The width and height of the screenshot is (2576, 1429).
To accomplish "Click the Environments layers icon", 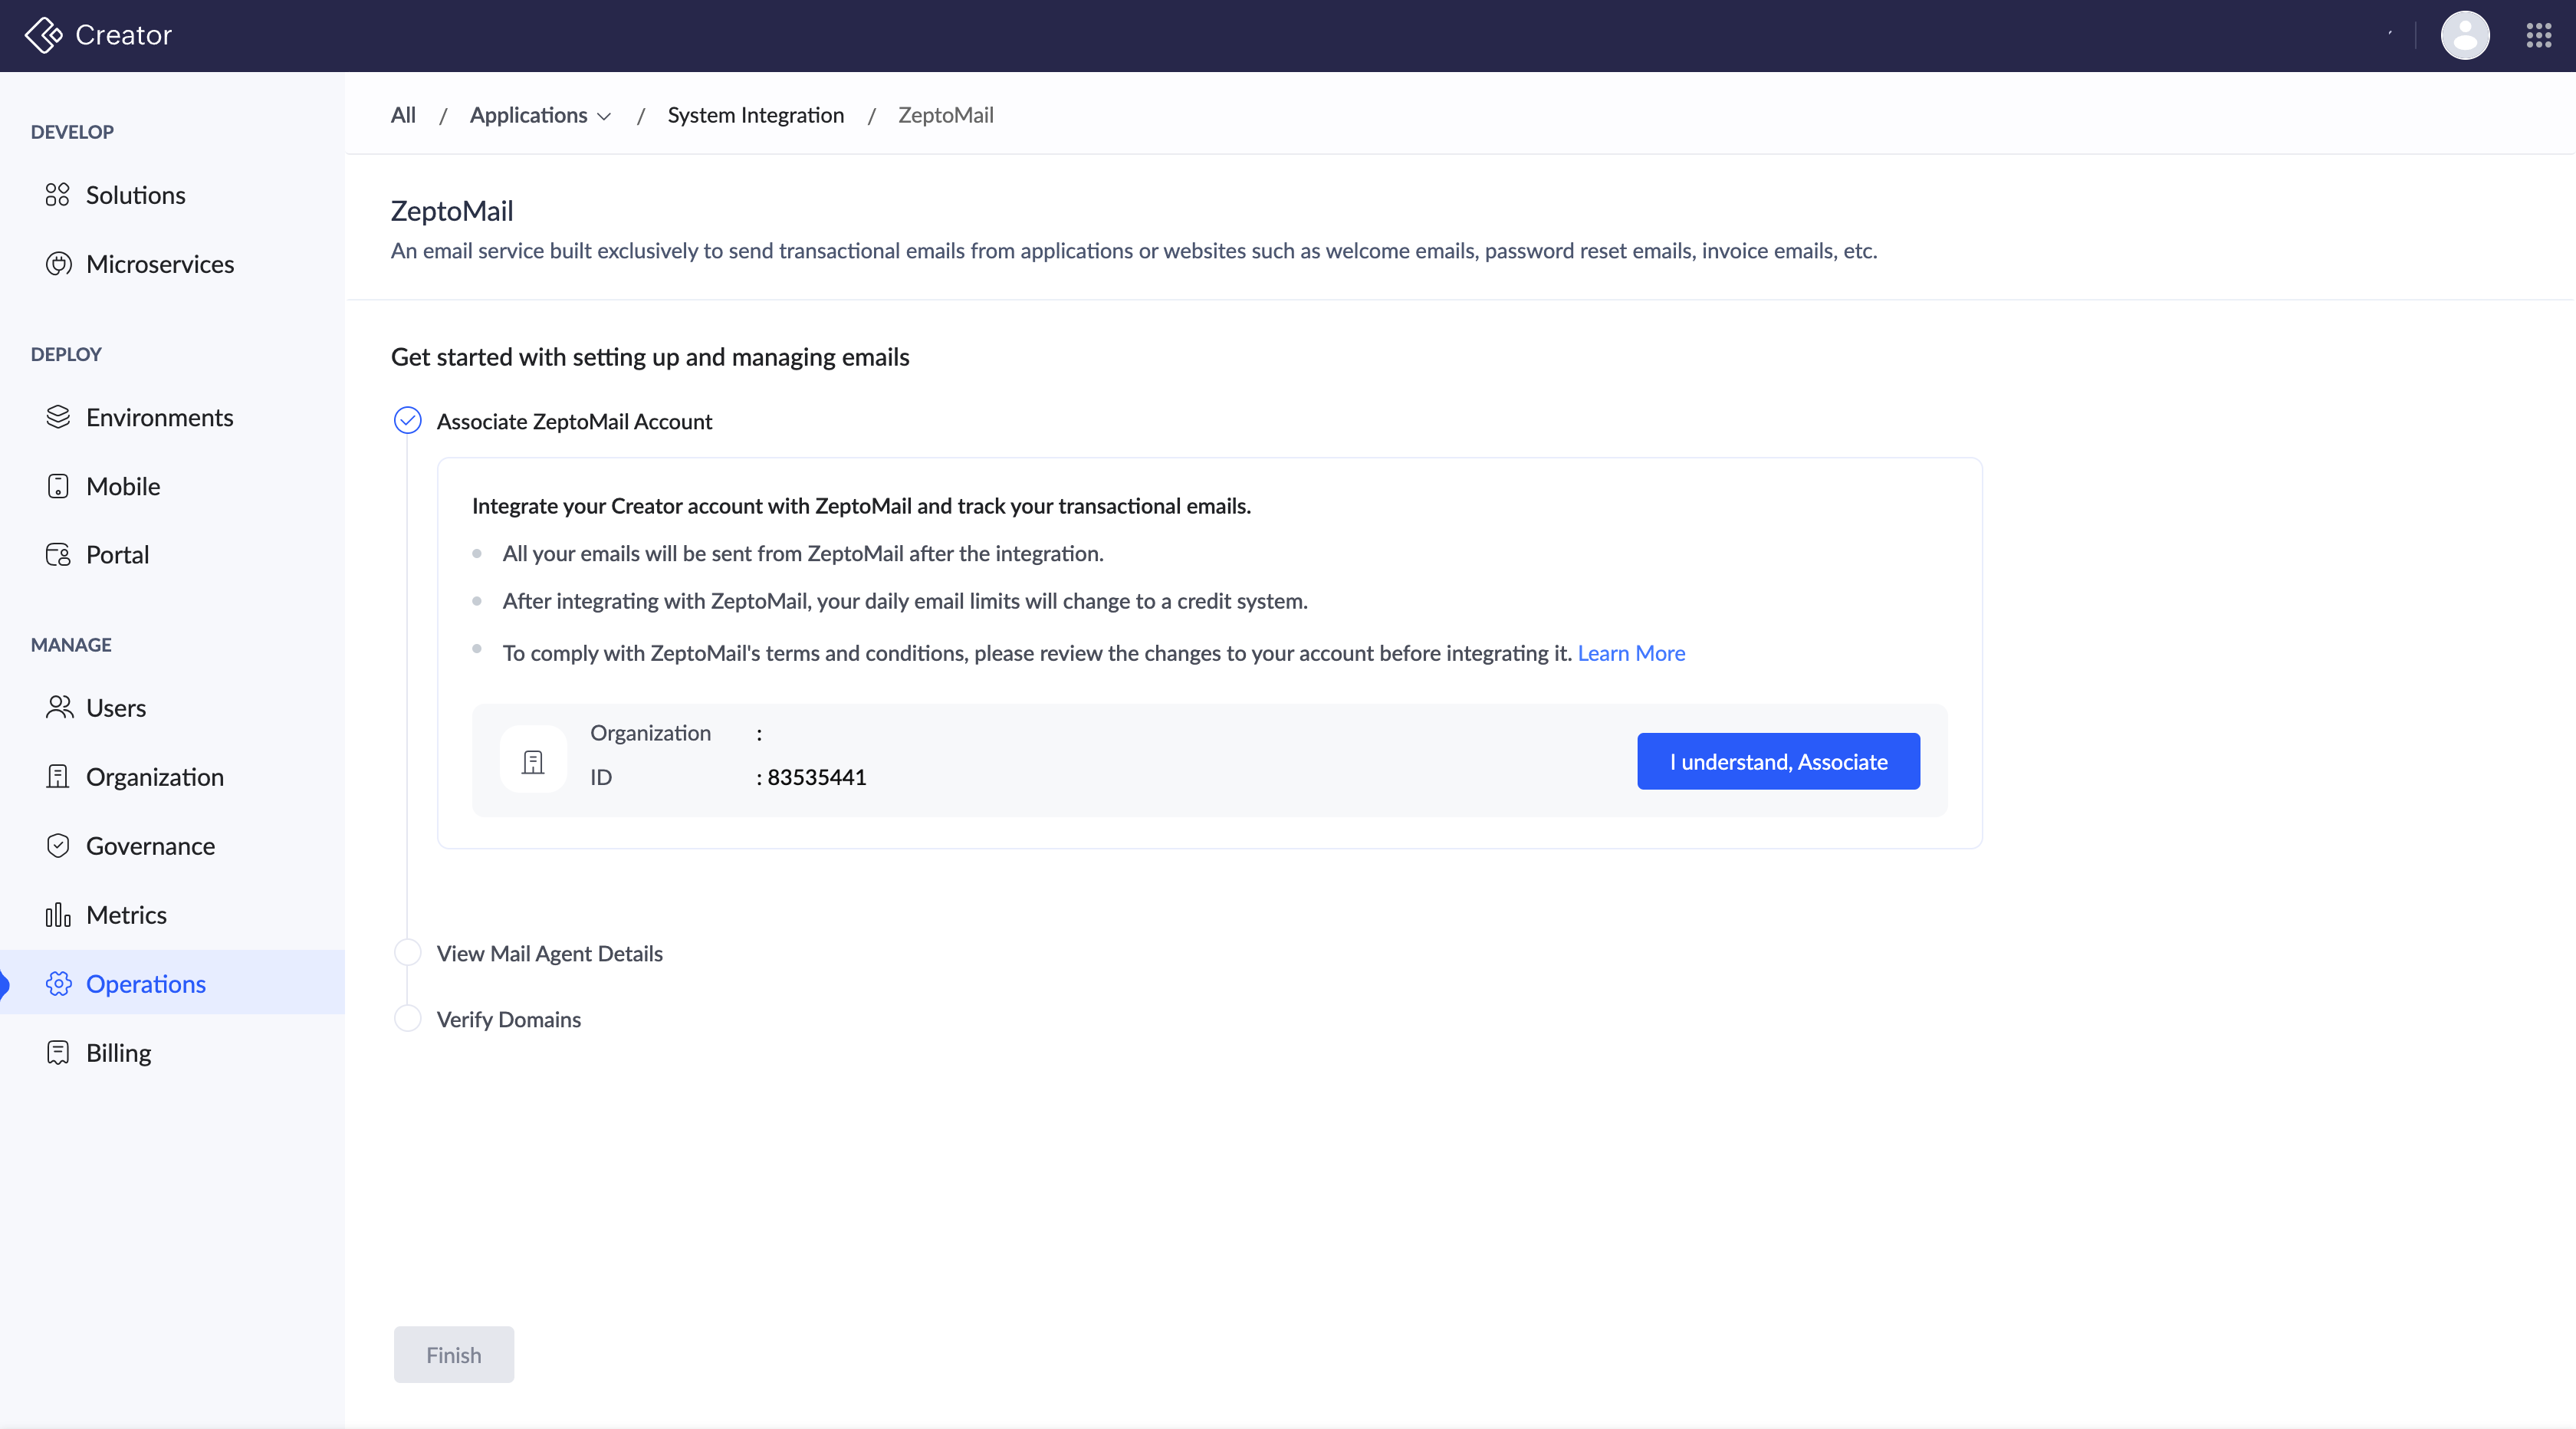I will tap(58, 417).
